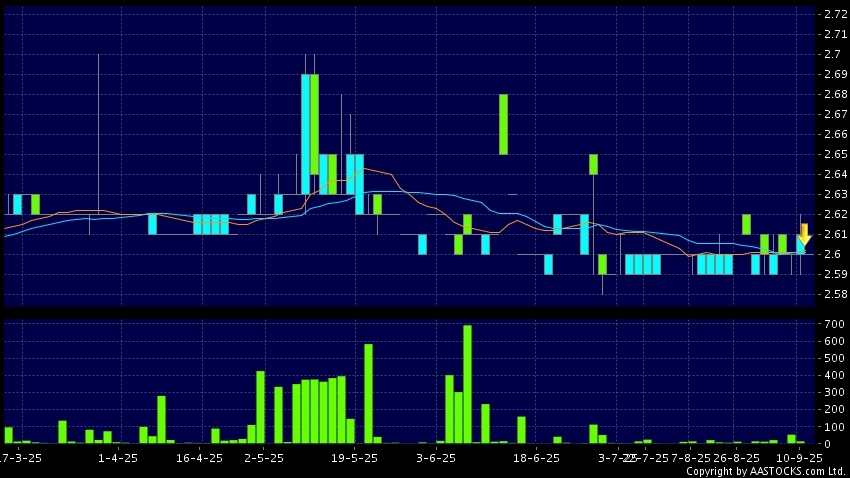Click the 2.66 price axis label
850x478 pixels.
pyautogui.click(x=835, y=134)
